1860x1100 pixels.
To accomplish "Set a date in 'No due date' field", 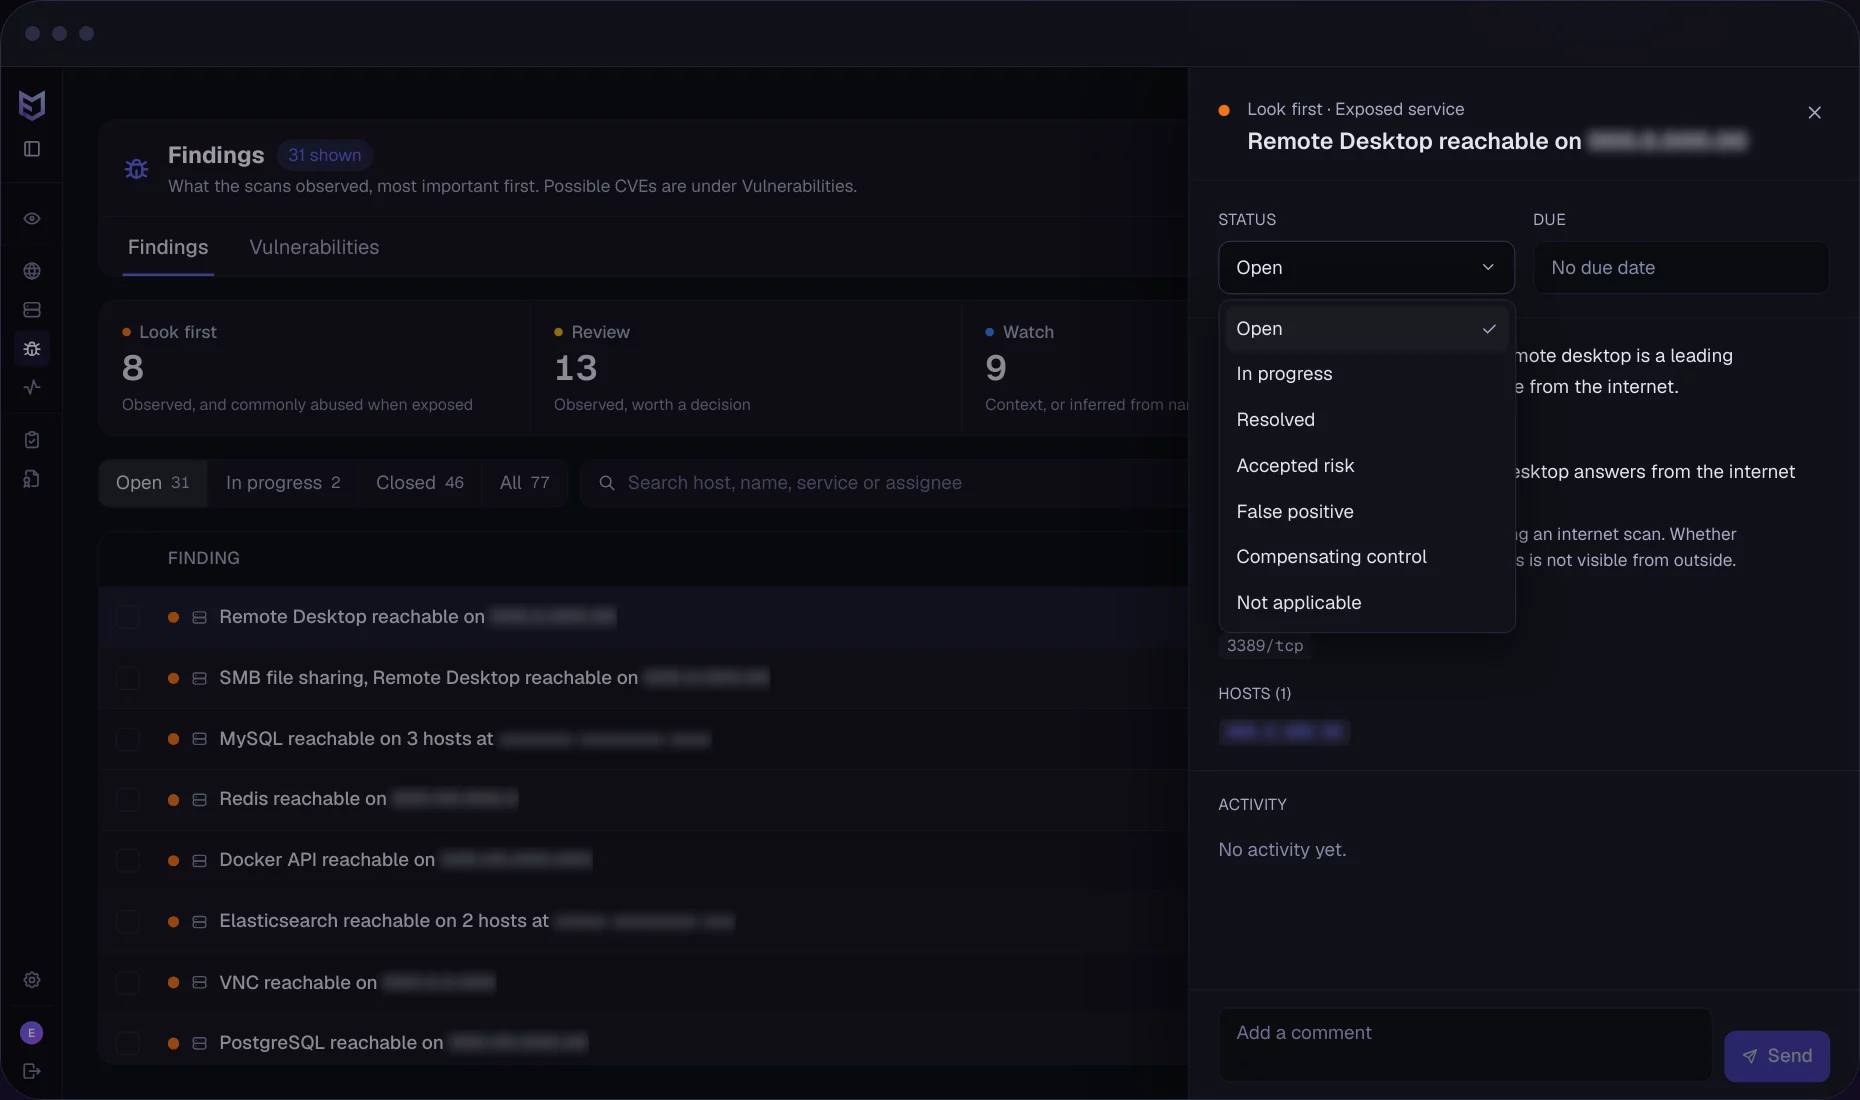I will coord(1681,267).
